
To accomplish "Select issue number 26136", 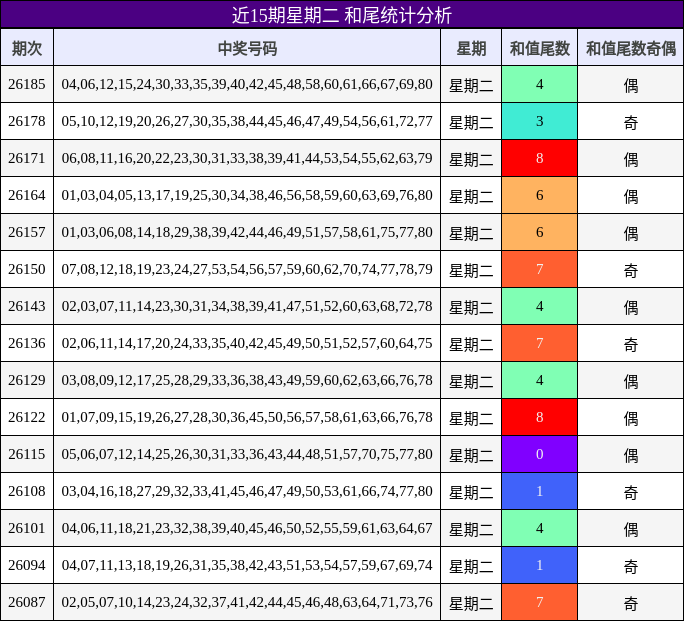I will tap(27, 343).
